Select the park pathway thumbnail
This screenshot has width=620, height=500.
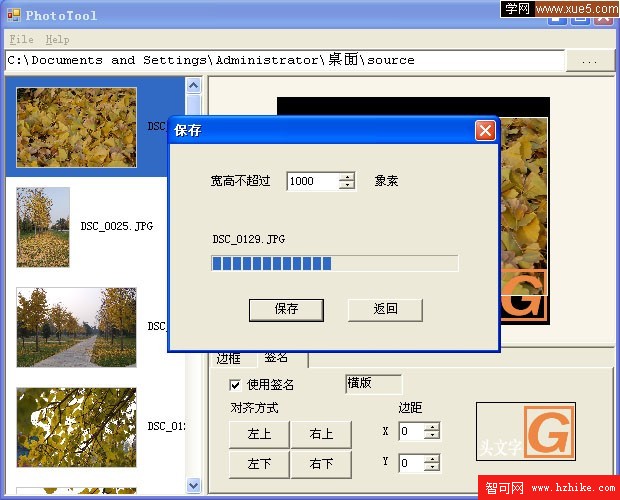point(76,327)
